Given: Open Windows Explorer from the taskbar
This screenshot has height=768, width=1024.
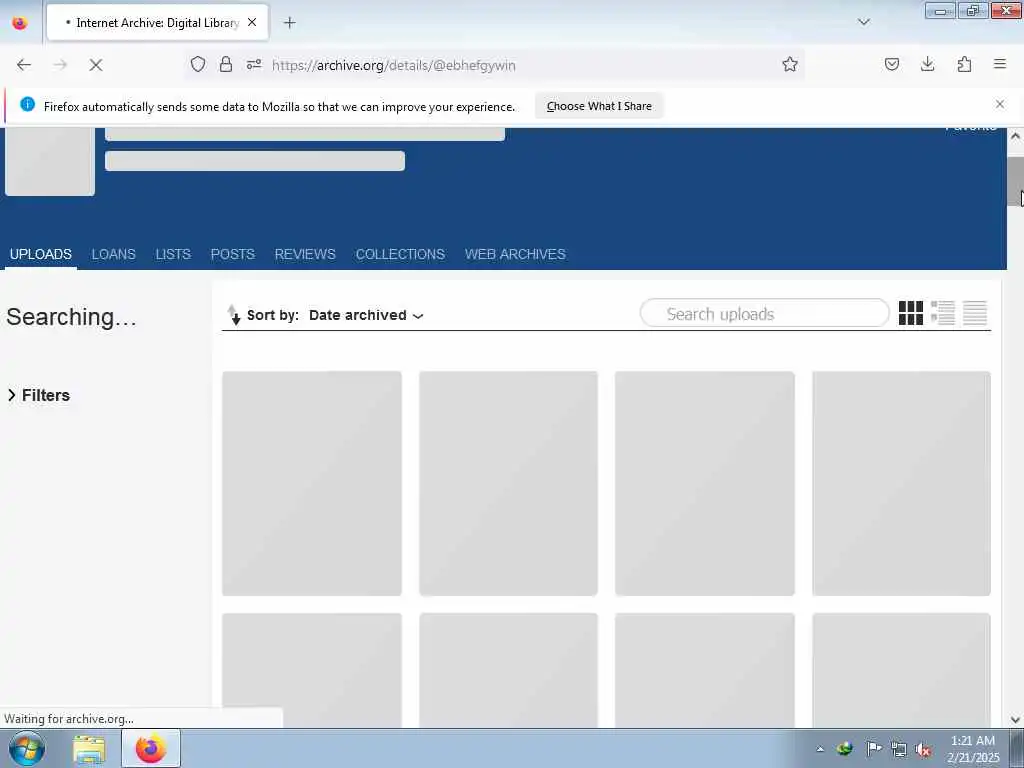Looking at the screenshot, I should [89, 749].
